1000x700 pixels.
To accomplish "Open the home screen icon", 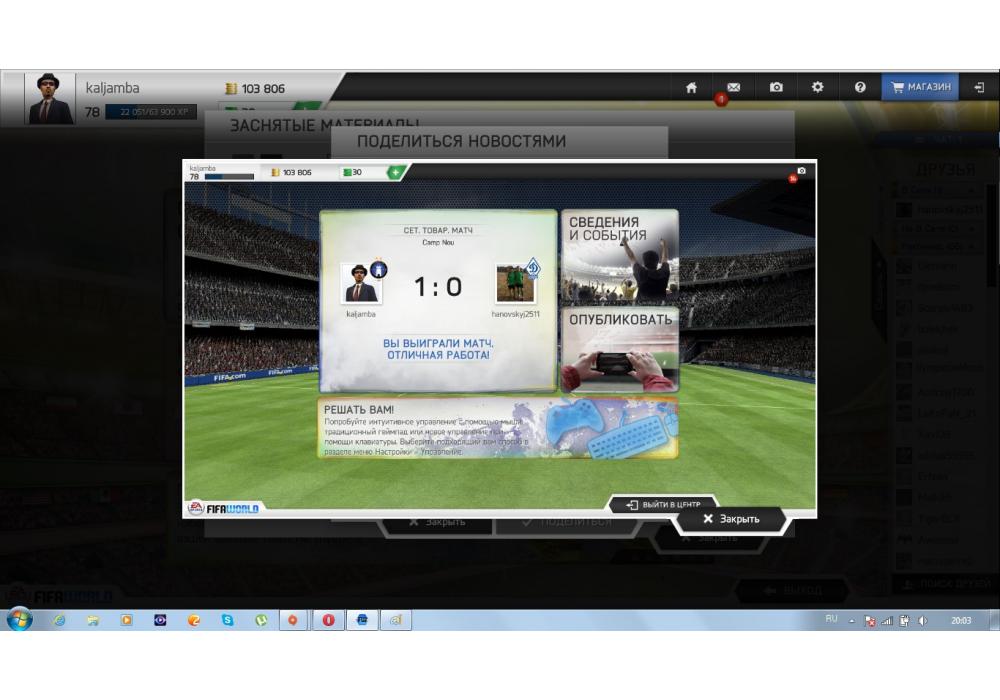I will (691, 87).
